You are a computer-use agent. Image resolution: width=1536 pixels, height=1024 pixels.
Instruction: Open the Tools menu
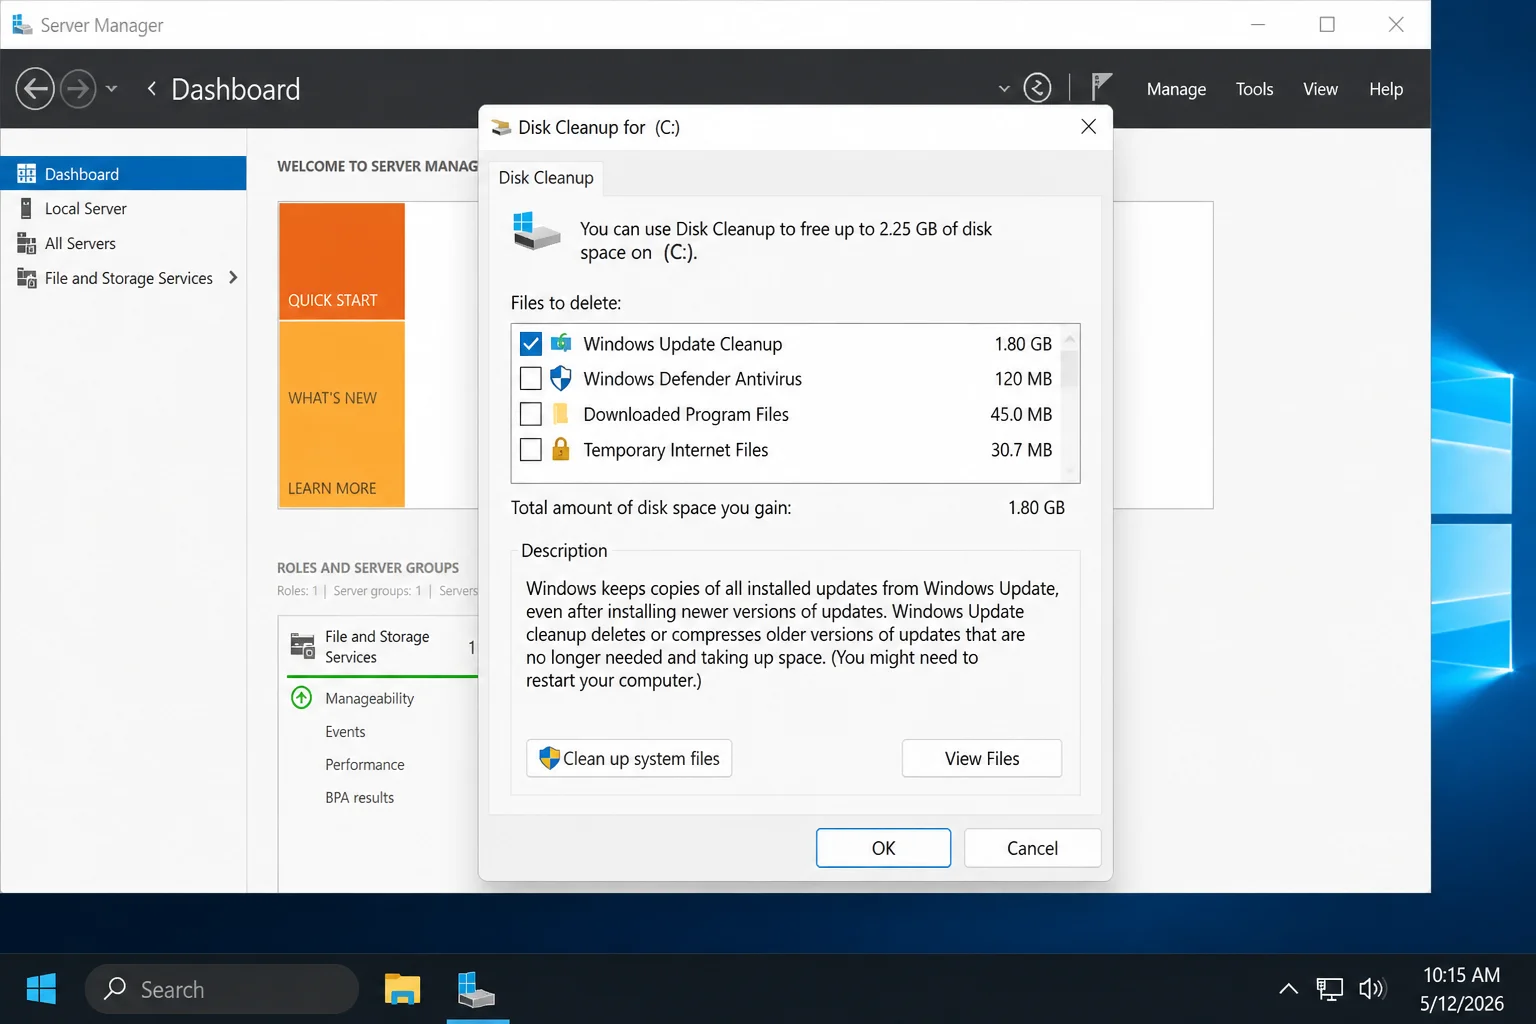pyautogui.click(x=1254, y=89)
